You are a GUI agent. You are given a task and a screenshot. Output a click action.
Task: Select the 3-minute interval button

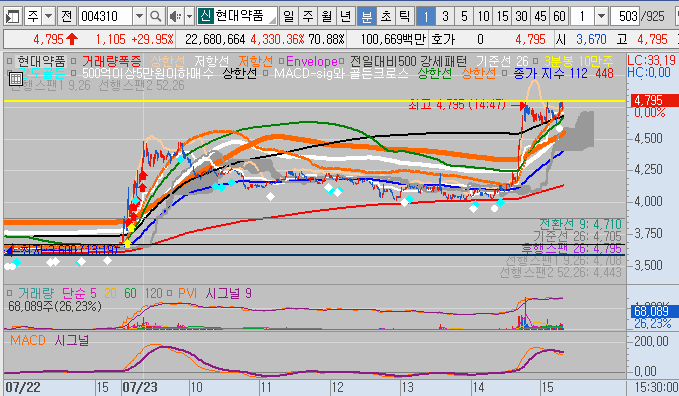tap(445, 16)
